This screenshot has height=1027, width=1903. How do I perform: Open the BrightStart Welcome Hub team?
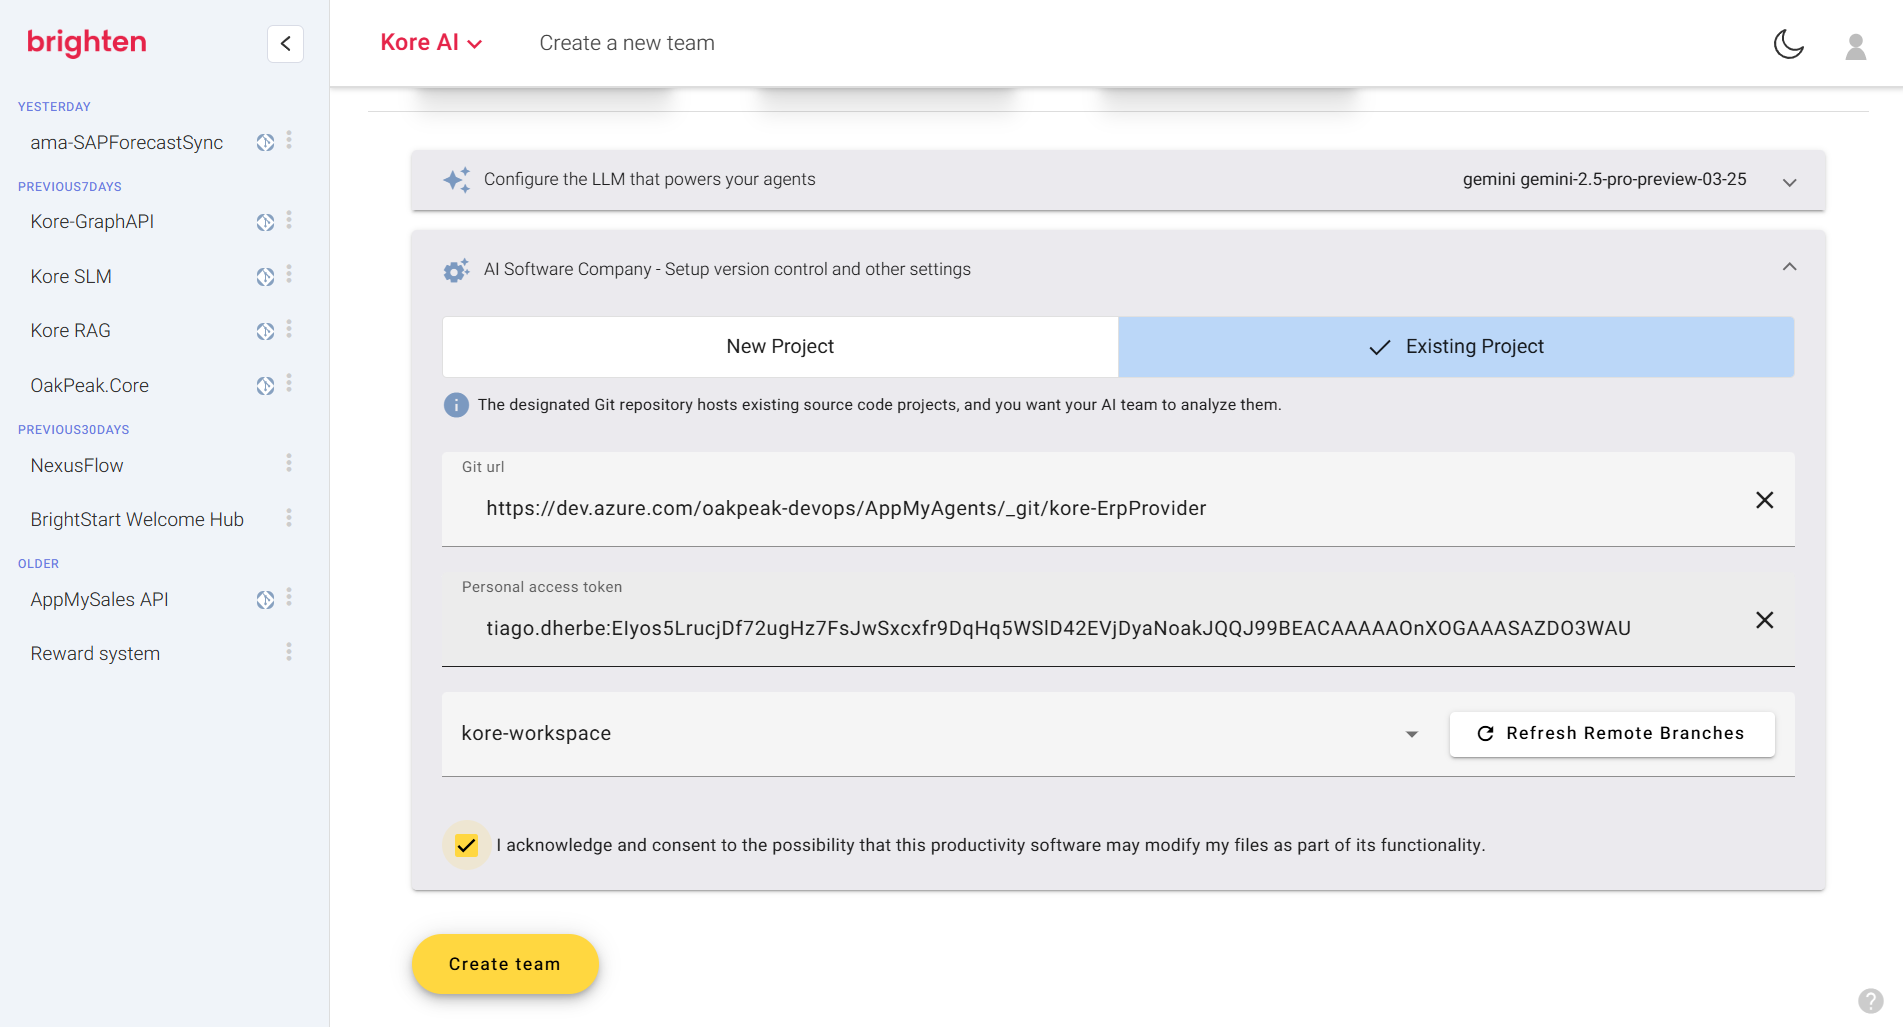(x=137, y=519)
